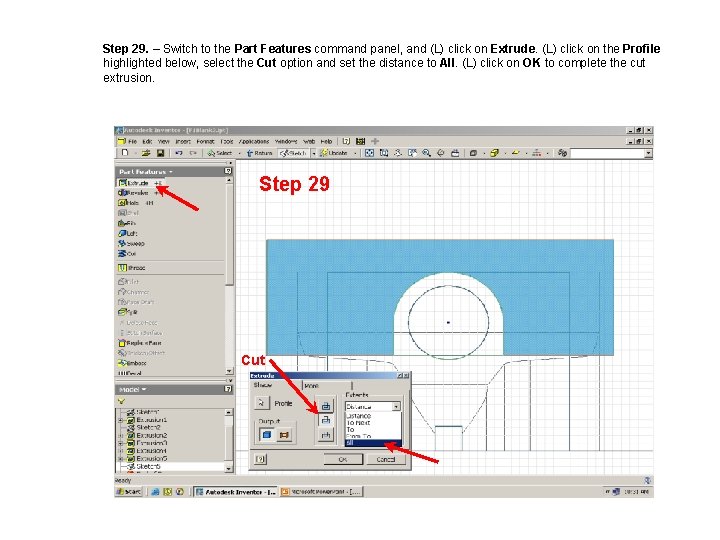This screenshot has width=720, height=540.
Task: Expand the Extrusion2 tree node
Action: pyautogui.click(x=121, y=435)
